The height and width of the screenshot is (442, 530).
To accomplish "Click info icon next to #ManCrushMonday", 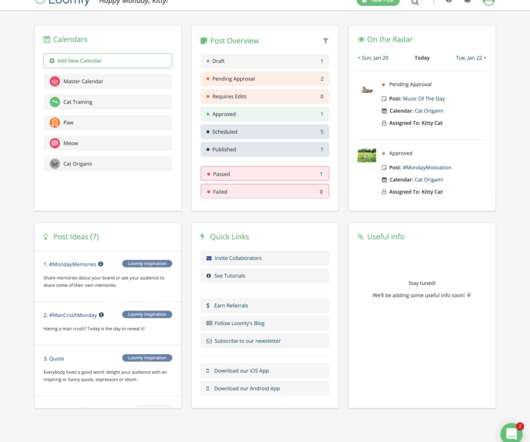I will pyautogui.click(x=101, y=315).
